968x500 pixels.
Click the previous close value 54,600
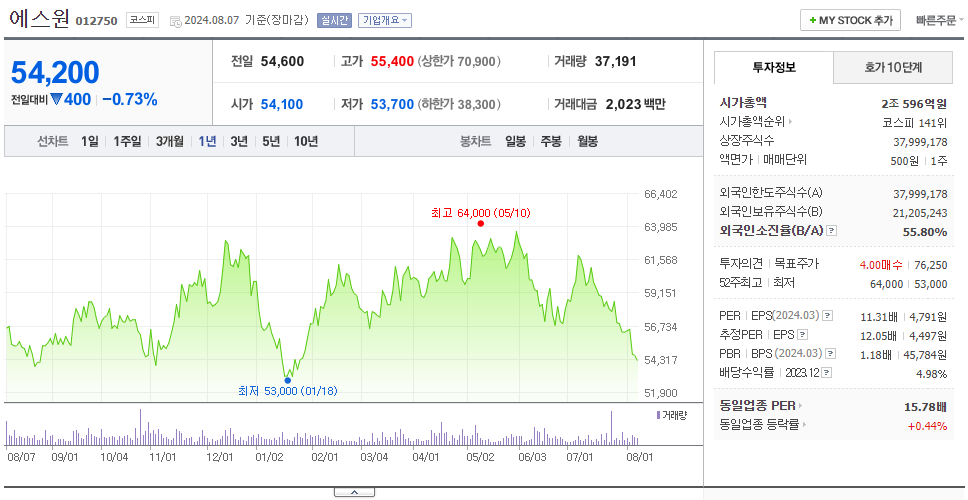[x=282, y=62]
